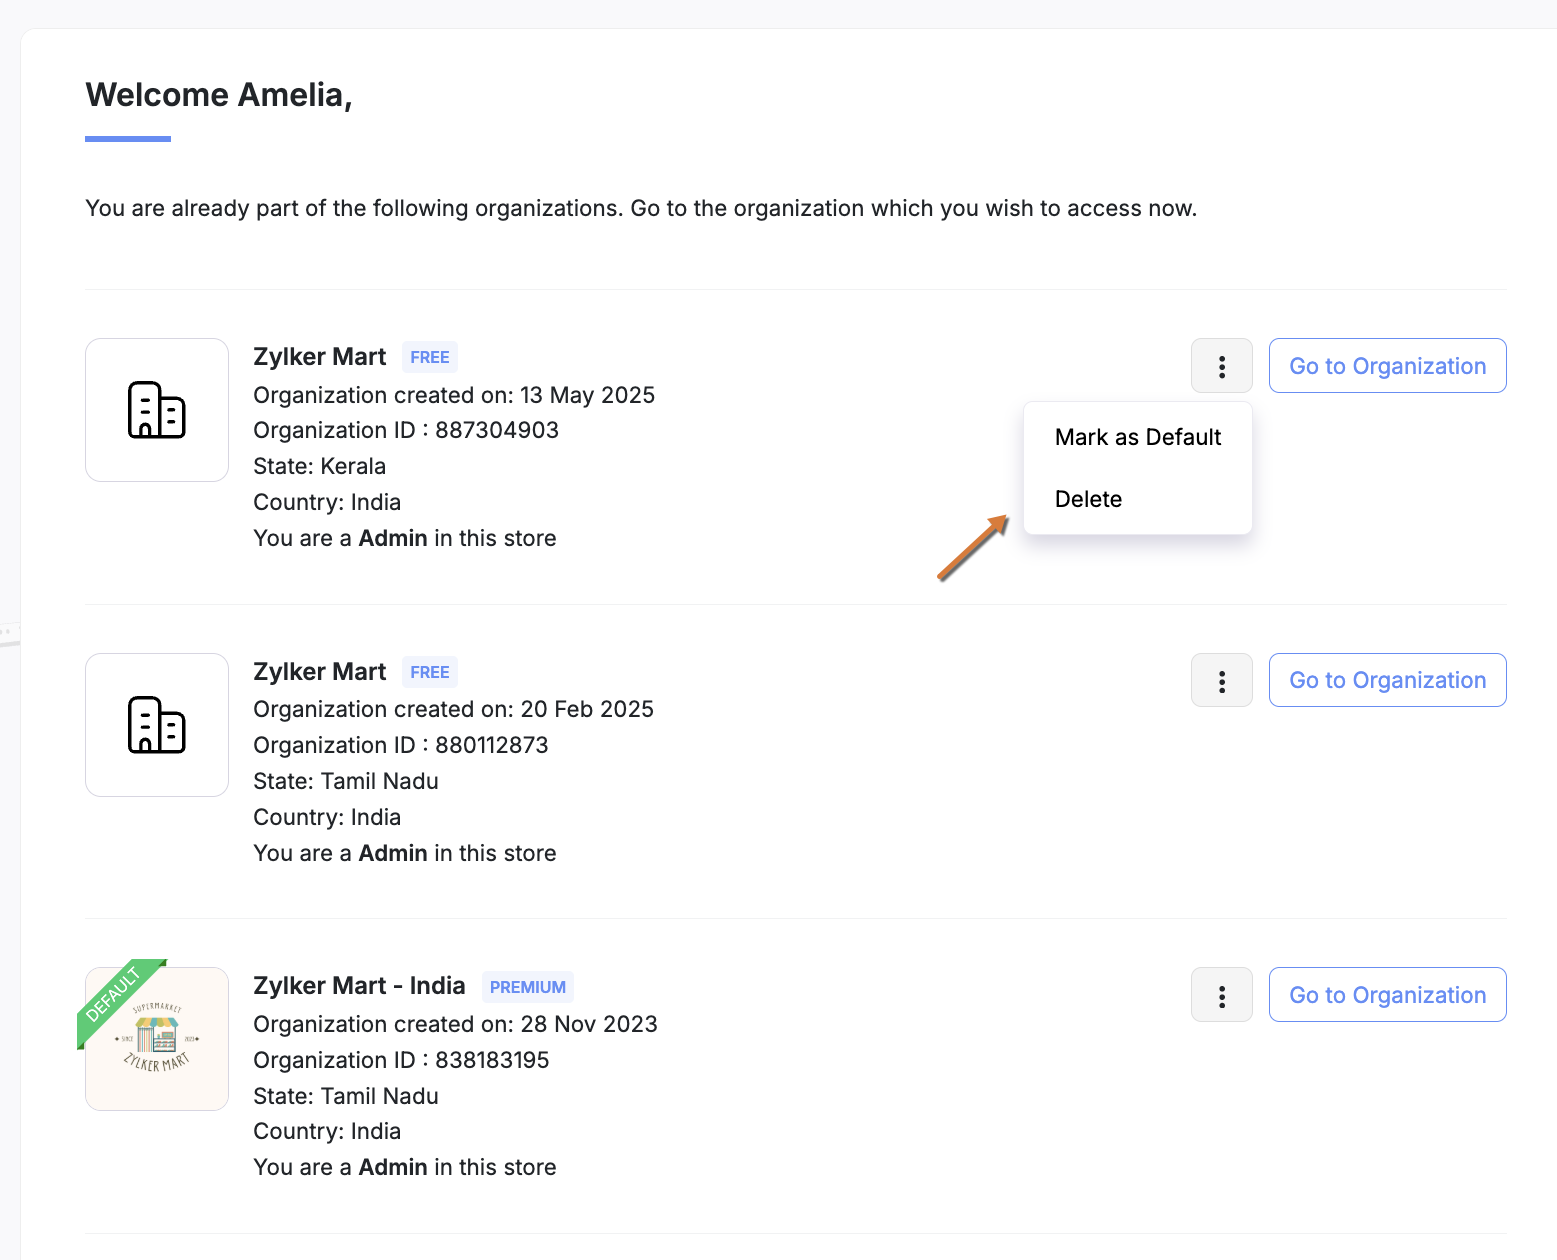Click the Zylker Mart name above ID 887304903
The height and width of the screenshot is (1260, 1557).
coord(319,357)
